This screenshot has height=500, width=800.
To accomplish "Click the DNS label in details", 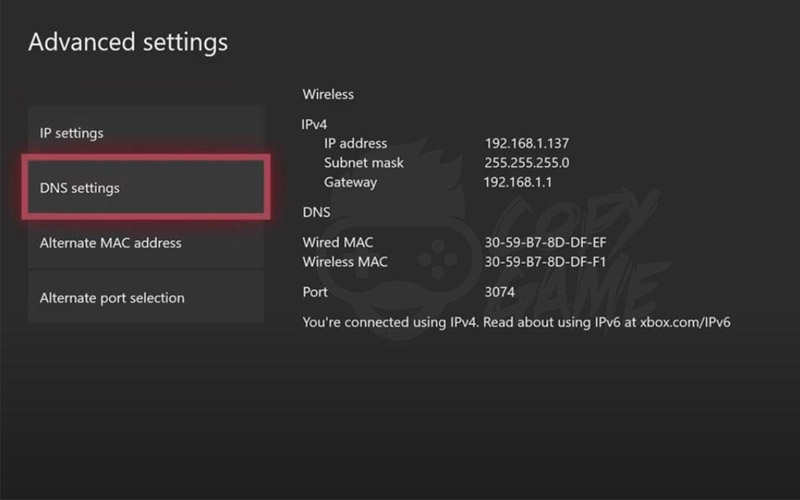I will pyautogui.click(x=316, y=212).
